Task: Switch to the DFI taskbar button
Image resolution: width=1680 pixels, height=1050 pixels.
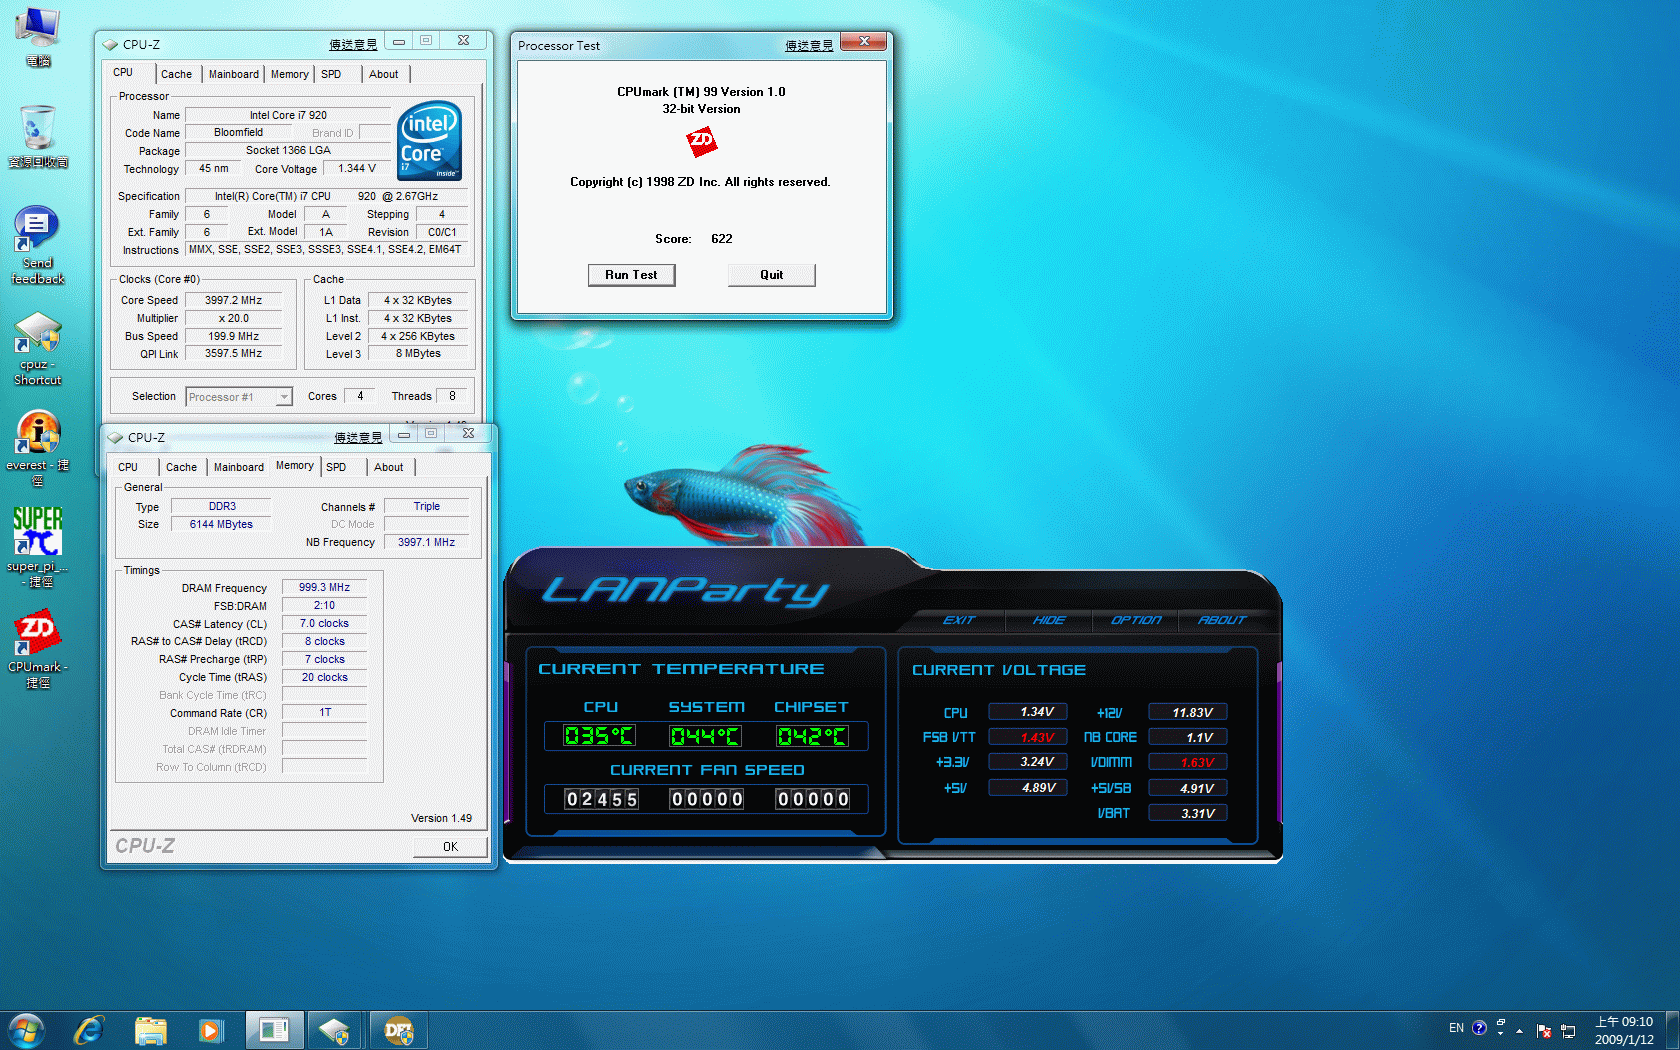Action: pos(398,1030)
